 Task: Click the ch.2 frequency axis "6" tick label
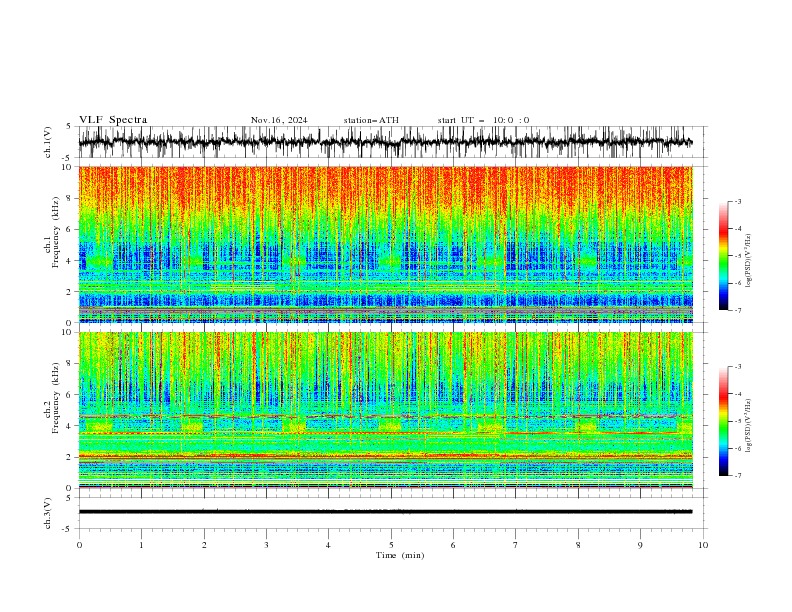(x=71, y=395)
